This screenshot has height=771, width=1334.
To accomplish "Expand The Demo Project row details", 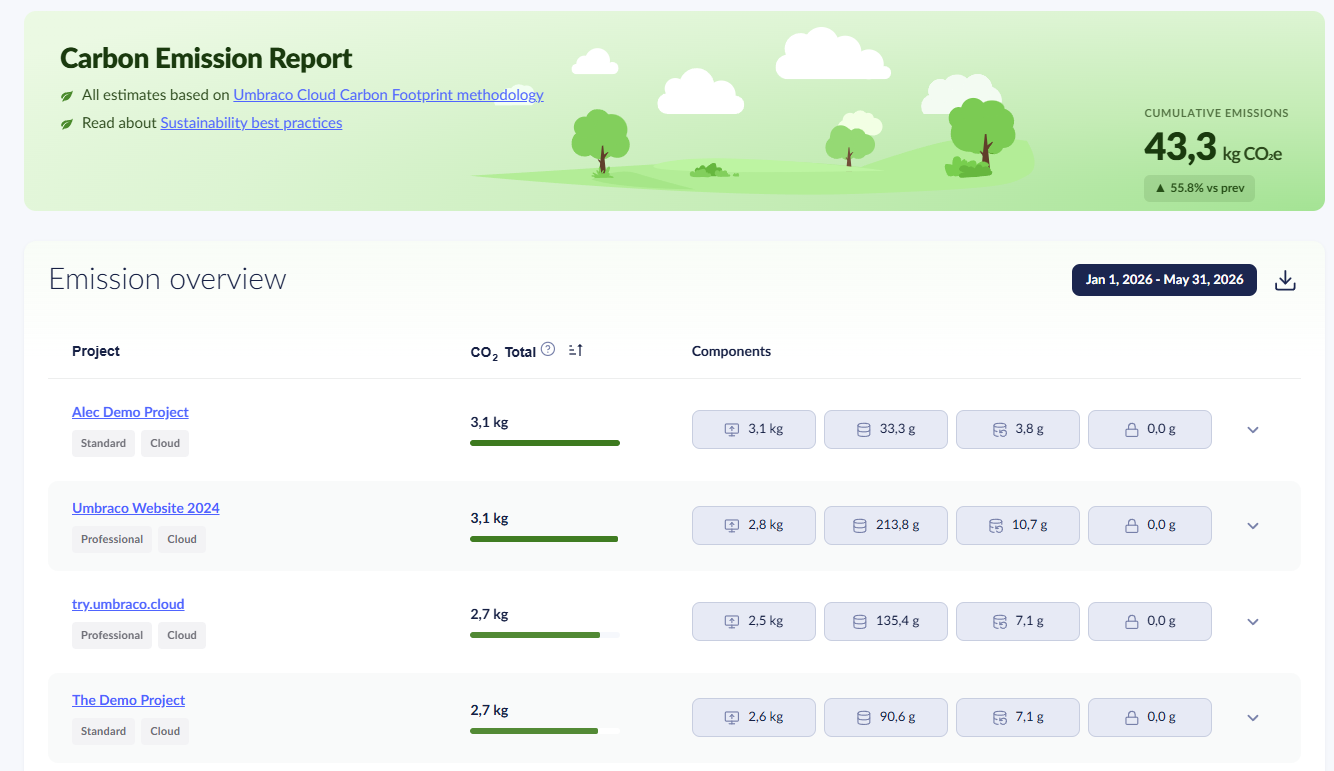I will tap(1253, 718).
